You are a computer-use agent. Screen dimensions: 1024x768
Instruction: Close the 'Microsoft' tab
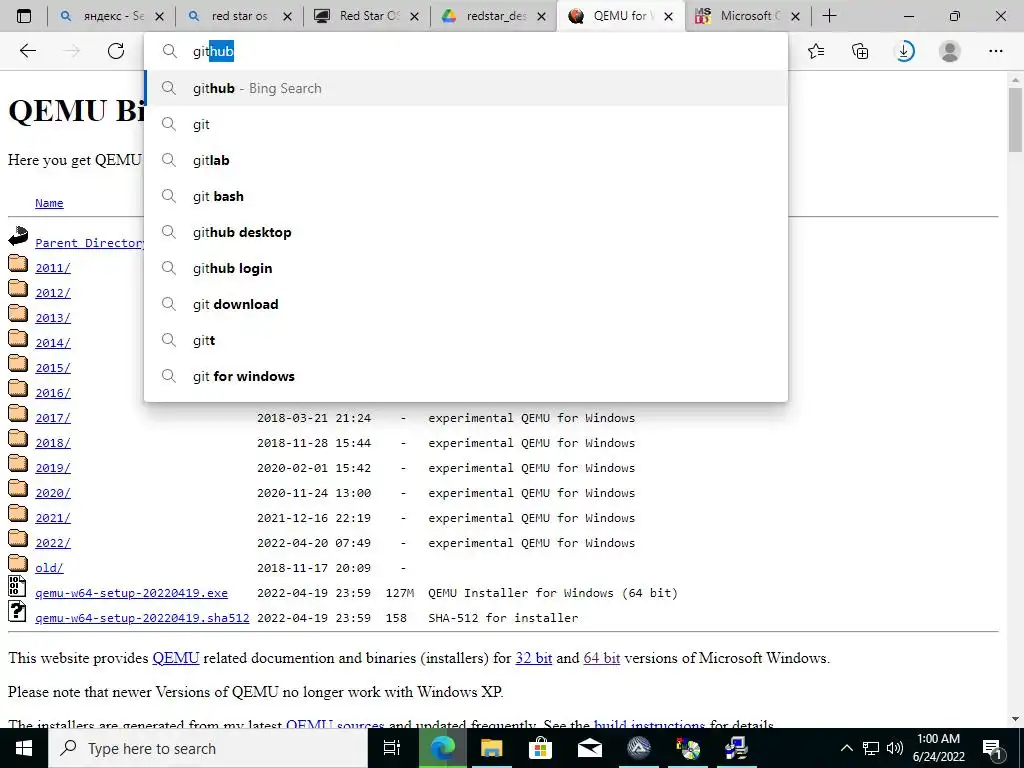pyautogui.click(x=795, y=16)
